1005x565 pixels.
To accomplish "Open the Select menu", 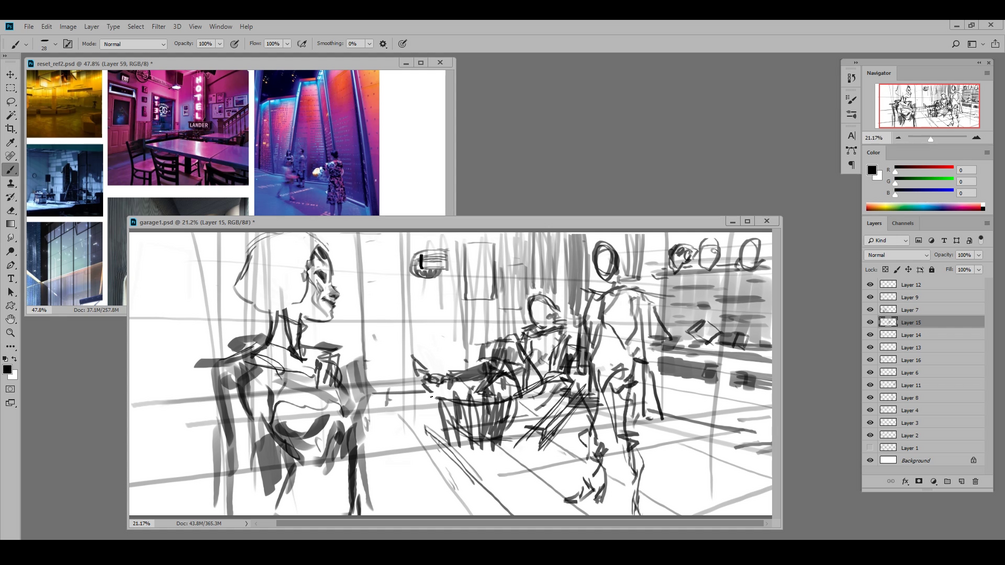I will [136, 27].
